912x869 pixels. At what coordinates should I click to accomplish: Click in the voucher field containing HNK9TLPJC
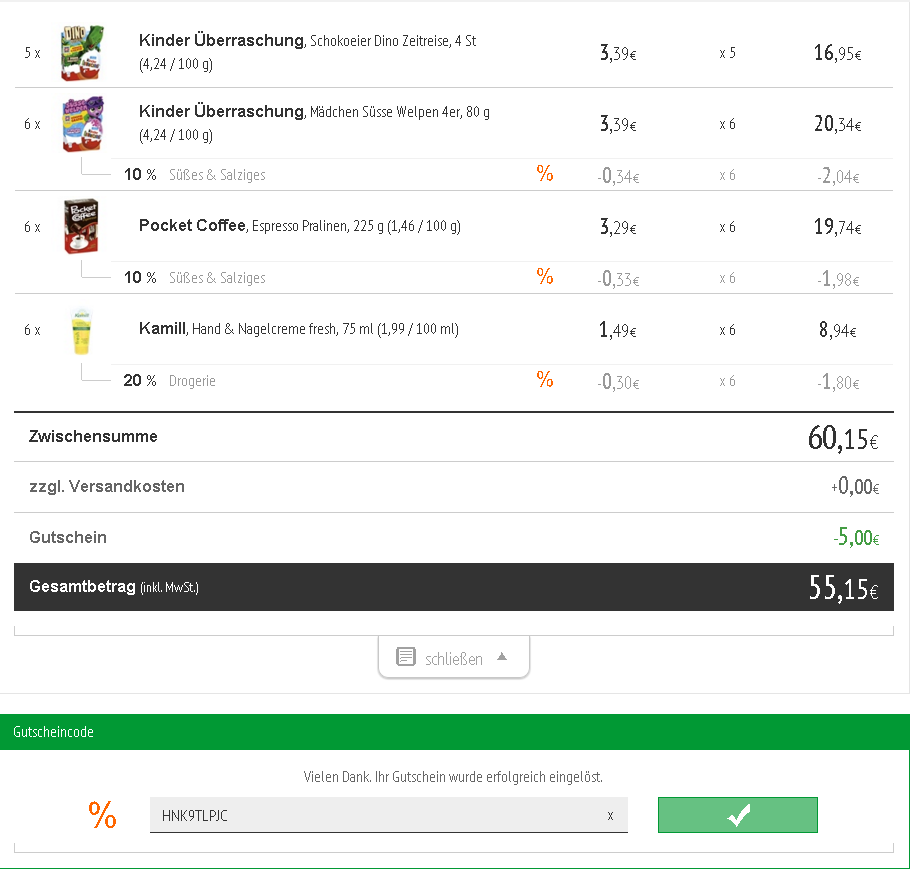389,815
